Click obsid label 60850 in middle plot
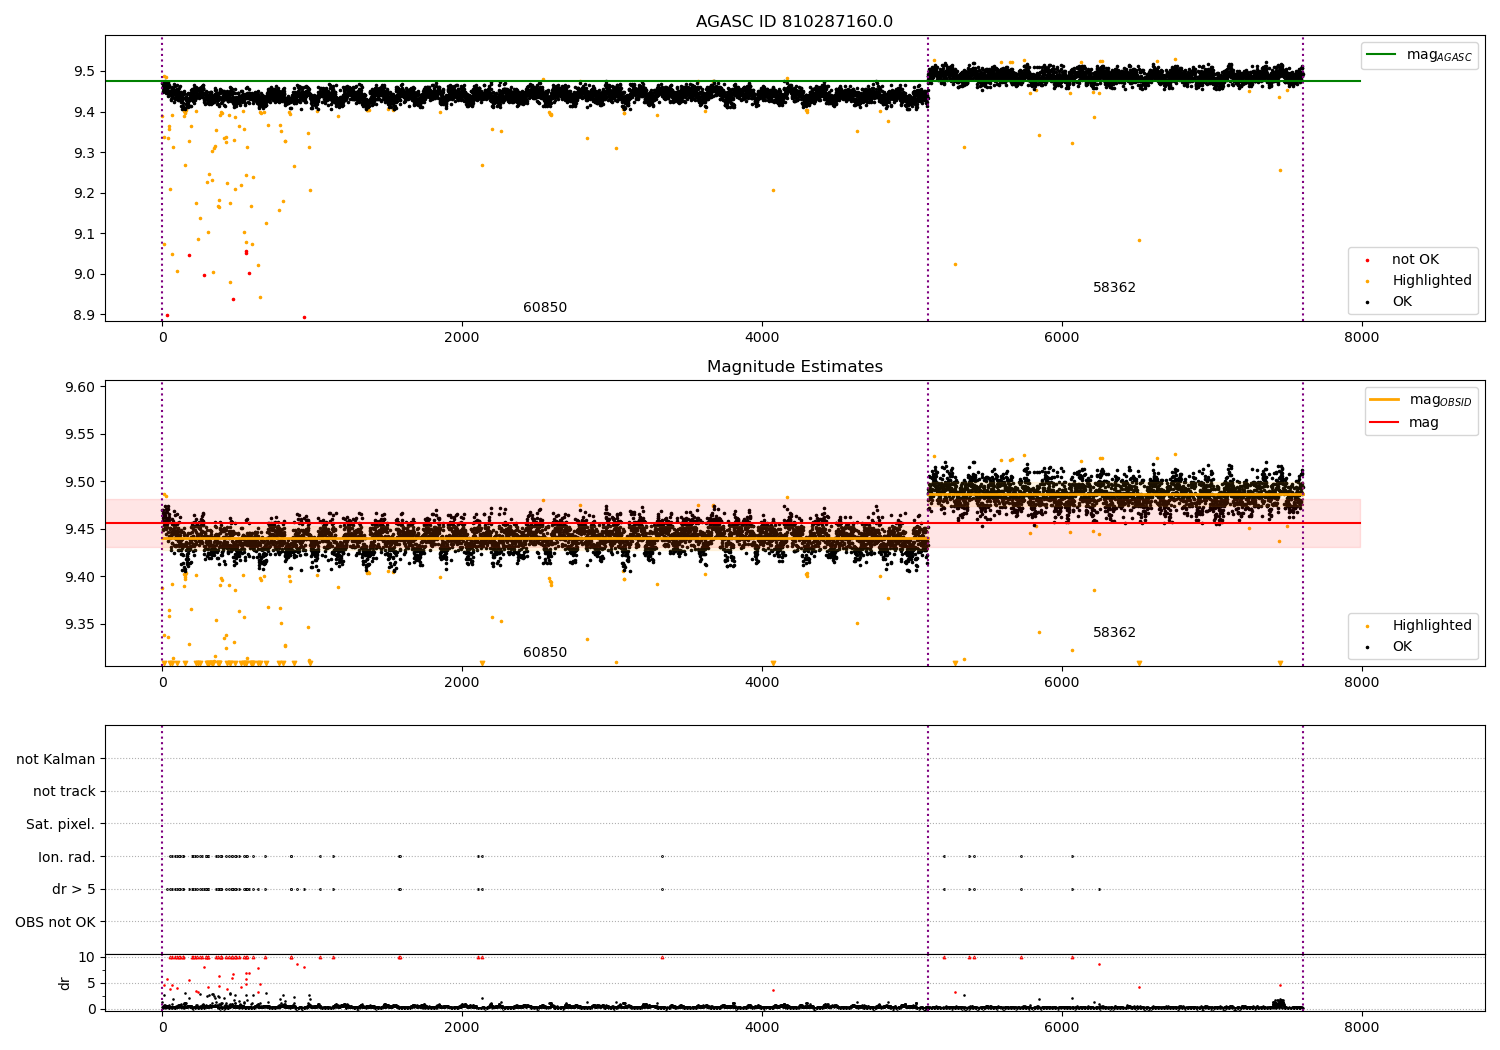Screen dimensions: 1500x1050 pos(545,653)
